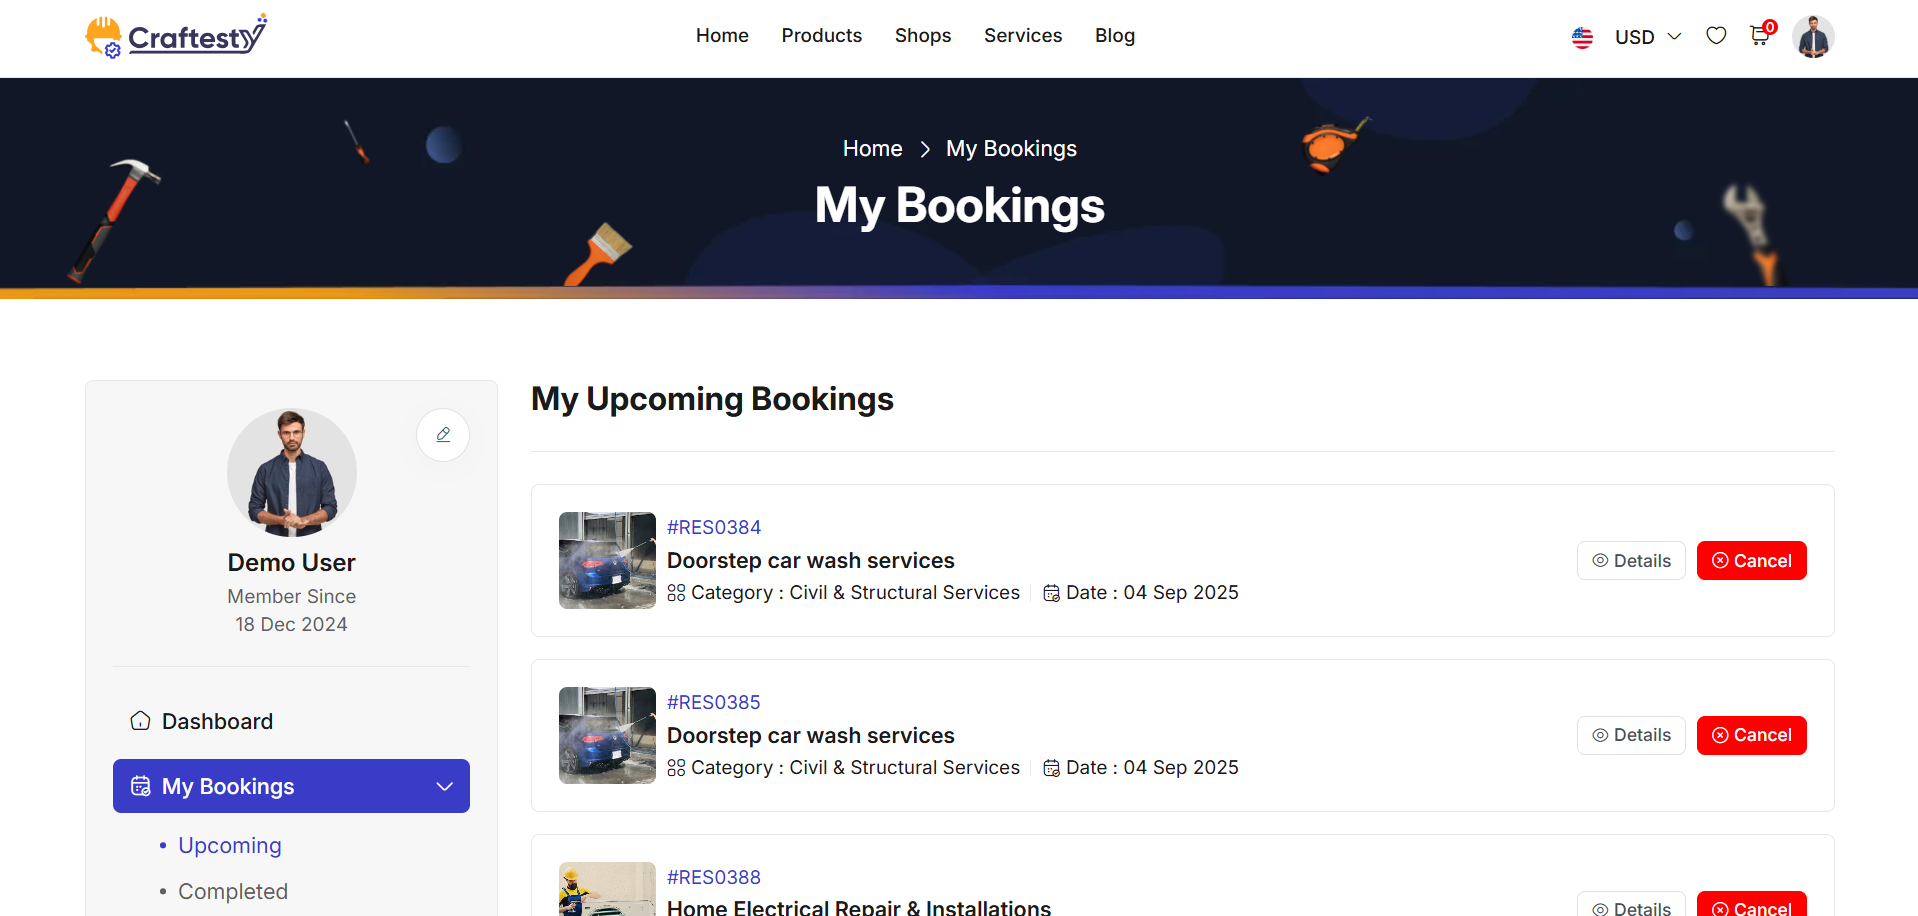Expand the USD currency dropdown
The image size is (1918, 916).
point(1648,37)
